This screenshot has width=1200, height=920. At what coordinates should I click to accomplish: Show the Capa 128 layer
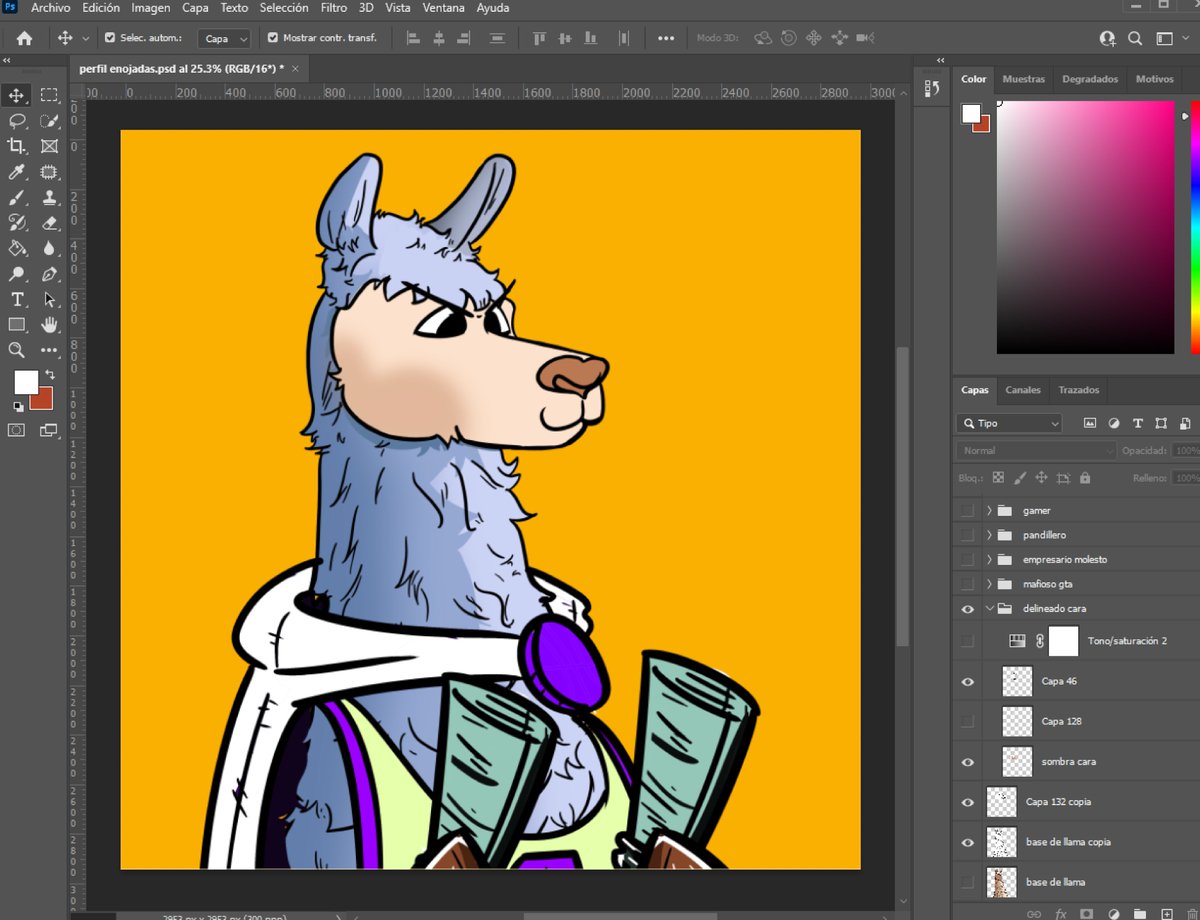(x=967, y=721)
